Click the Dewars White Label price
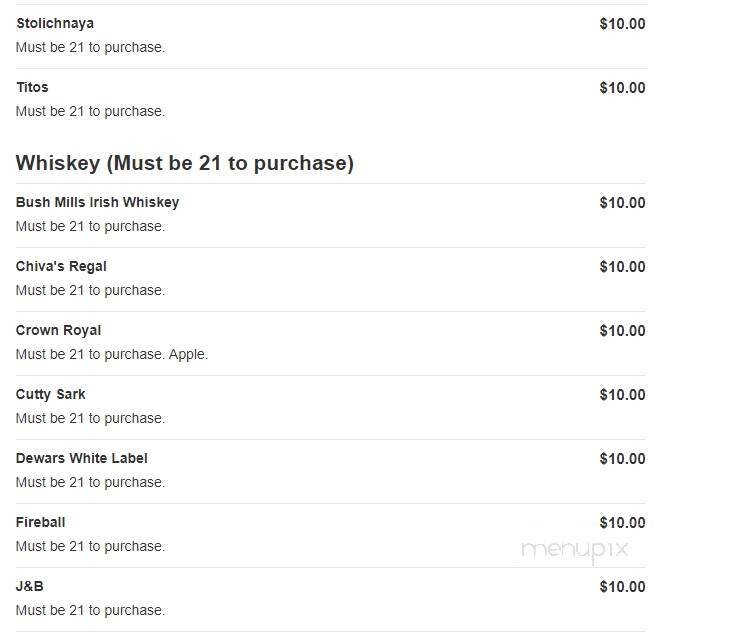The image size is (754, 632). (622, 458)
